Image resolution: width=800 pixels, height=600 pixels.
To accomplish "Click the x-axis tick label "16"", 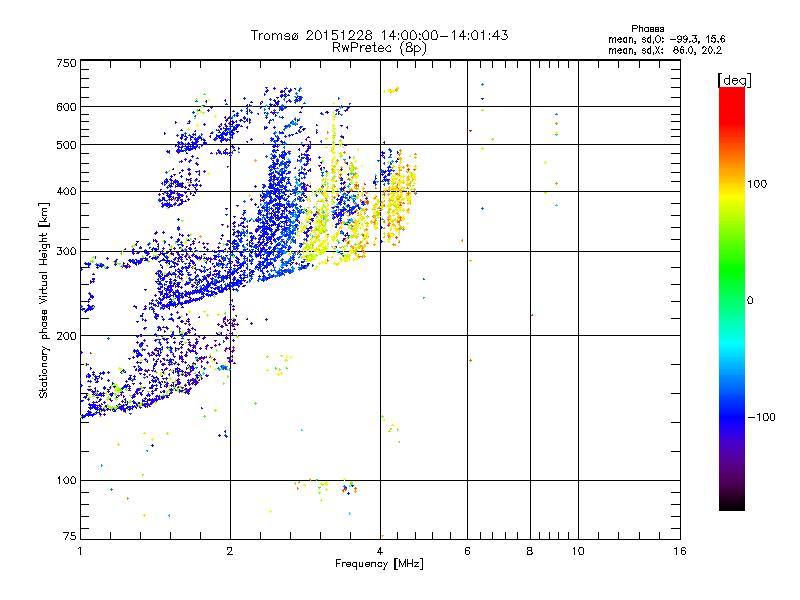I will pyautogui.click(x=680, y=551).
